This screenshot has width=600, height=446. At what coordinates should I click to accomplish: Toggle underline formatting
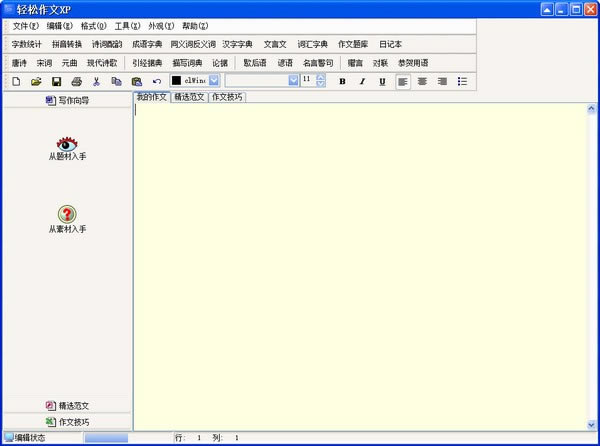coord(382,81)
